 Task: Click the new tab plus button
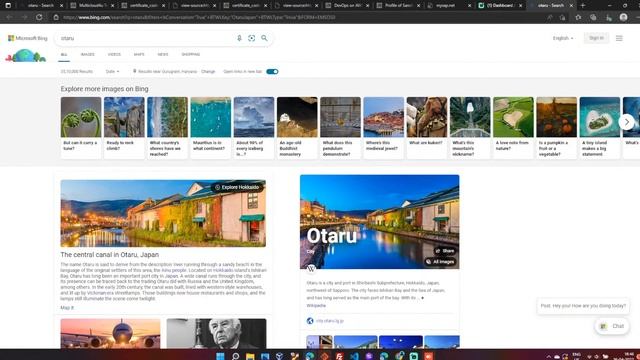pos(583,5)
